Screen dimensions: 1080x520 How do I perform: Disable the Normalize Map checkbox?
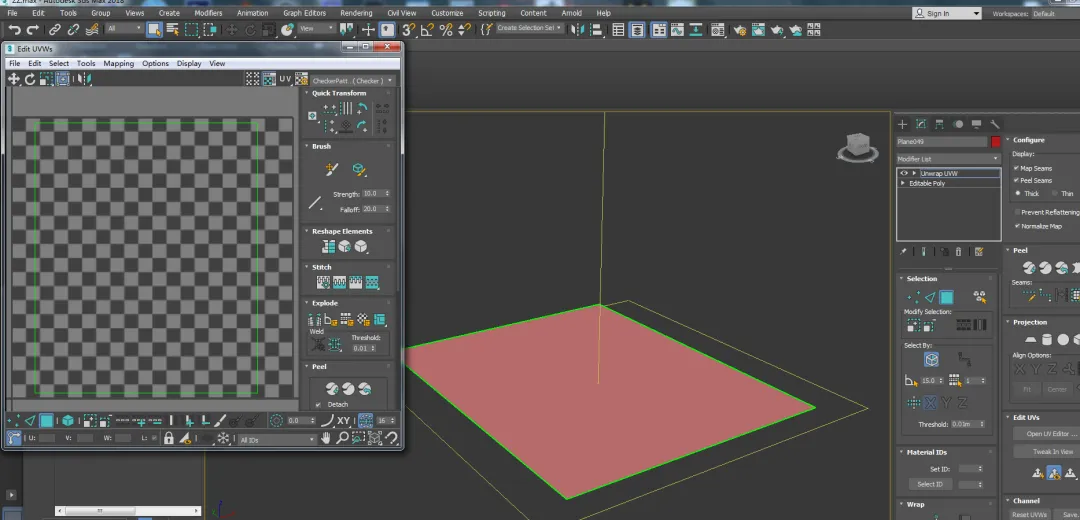tap(1017, 226)
